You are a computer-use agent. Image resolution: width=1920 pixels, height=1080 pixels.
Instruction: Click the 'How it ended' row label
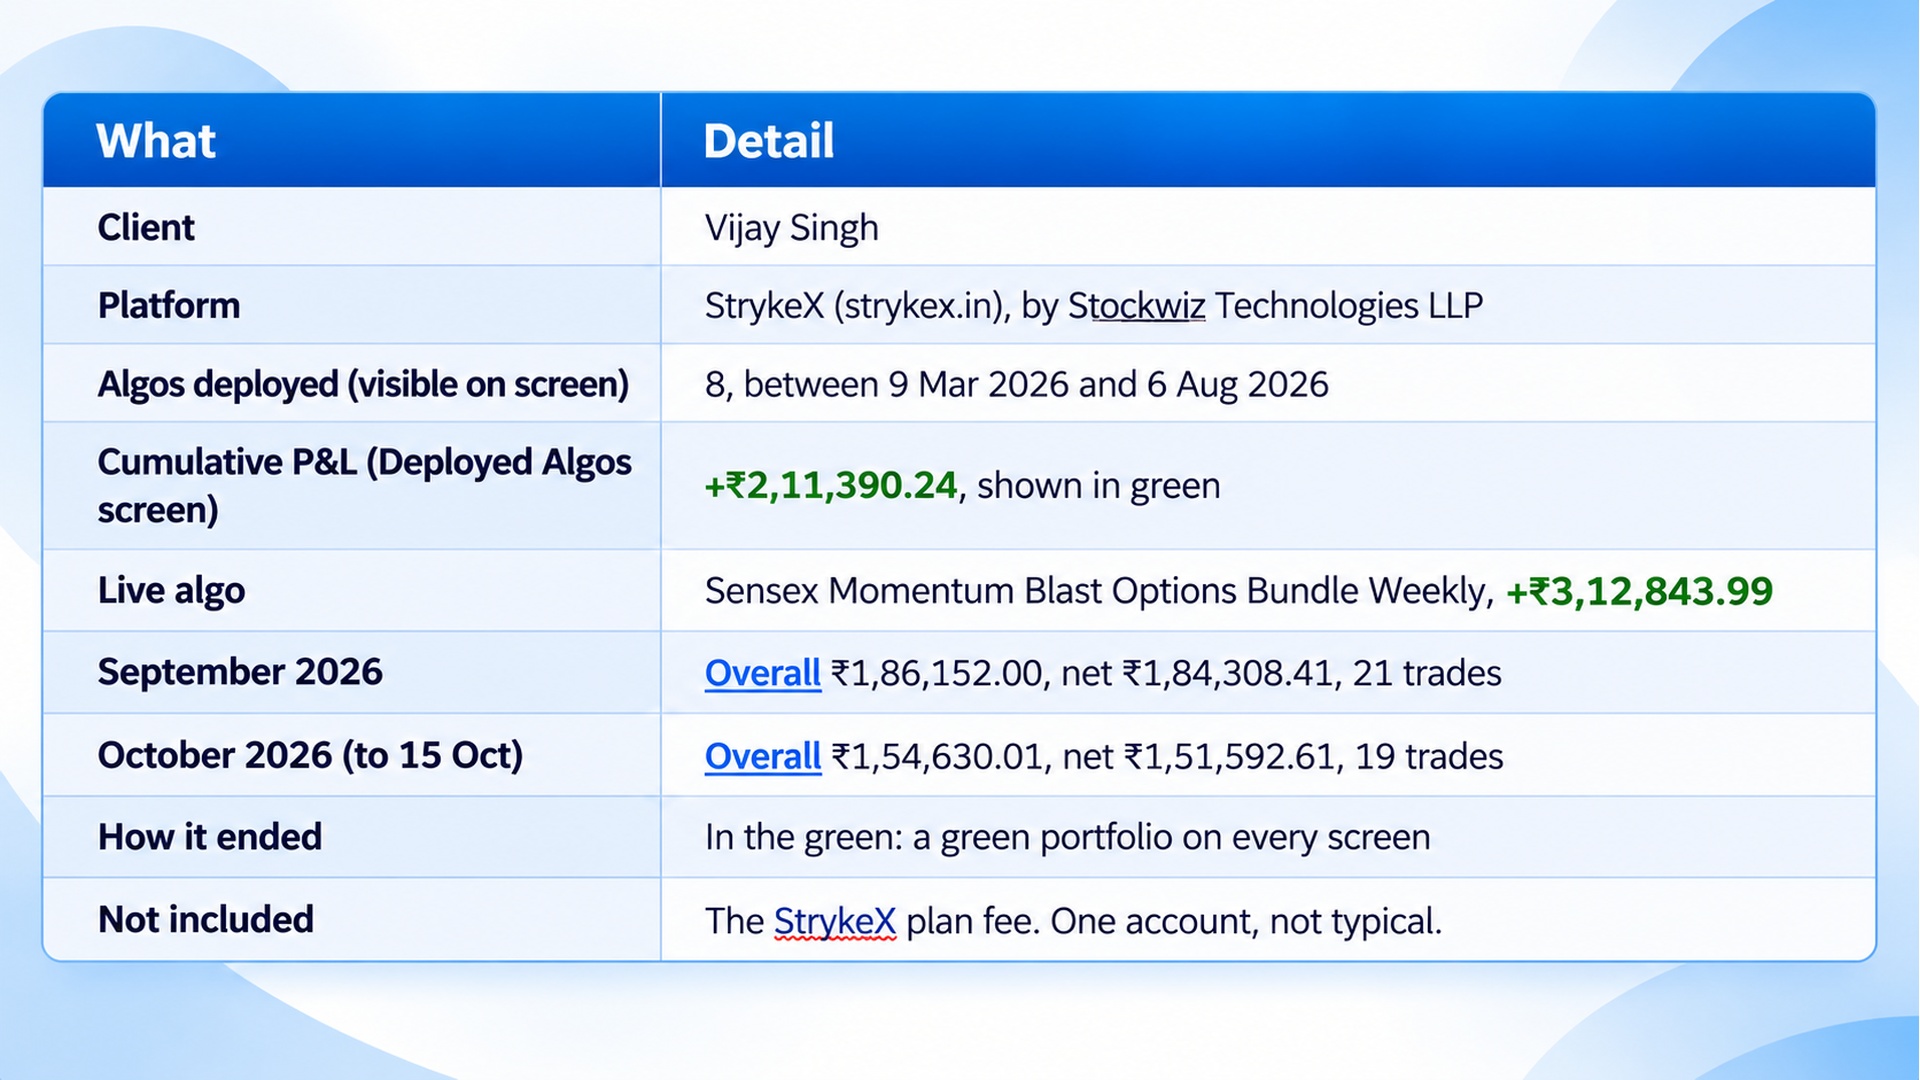point(210,837)
